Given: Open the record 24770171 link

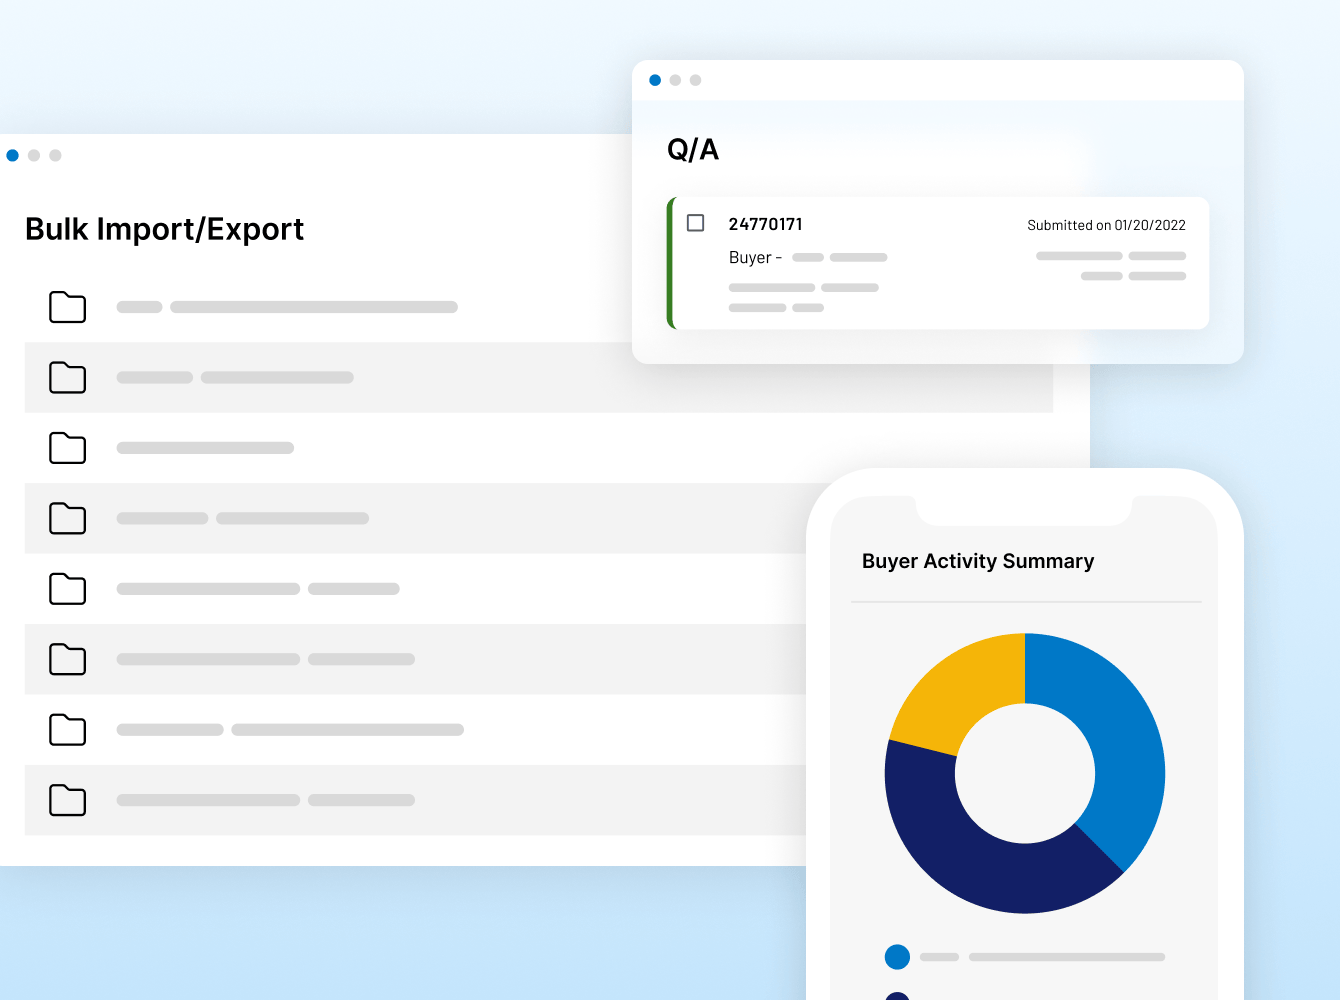Looking at the screenshot, I should [x=766, y=224].
